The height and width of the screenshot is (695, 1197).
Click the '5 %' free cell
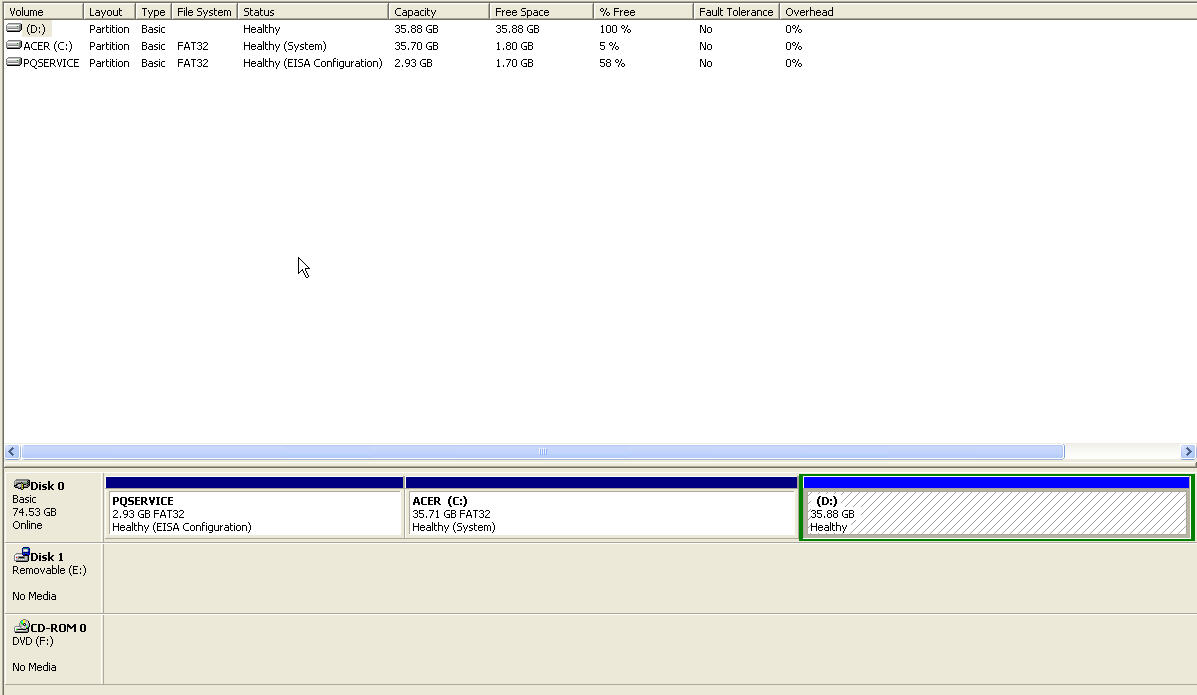tap(608, 46)
